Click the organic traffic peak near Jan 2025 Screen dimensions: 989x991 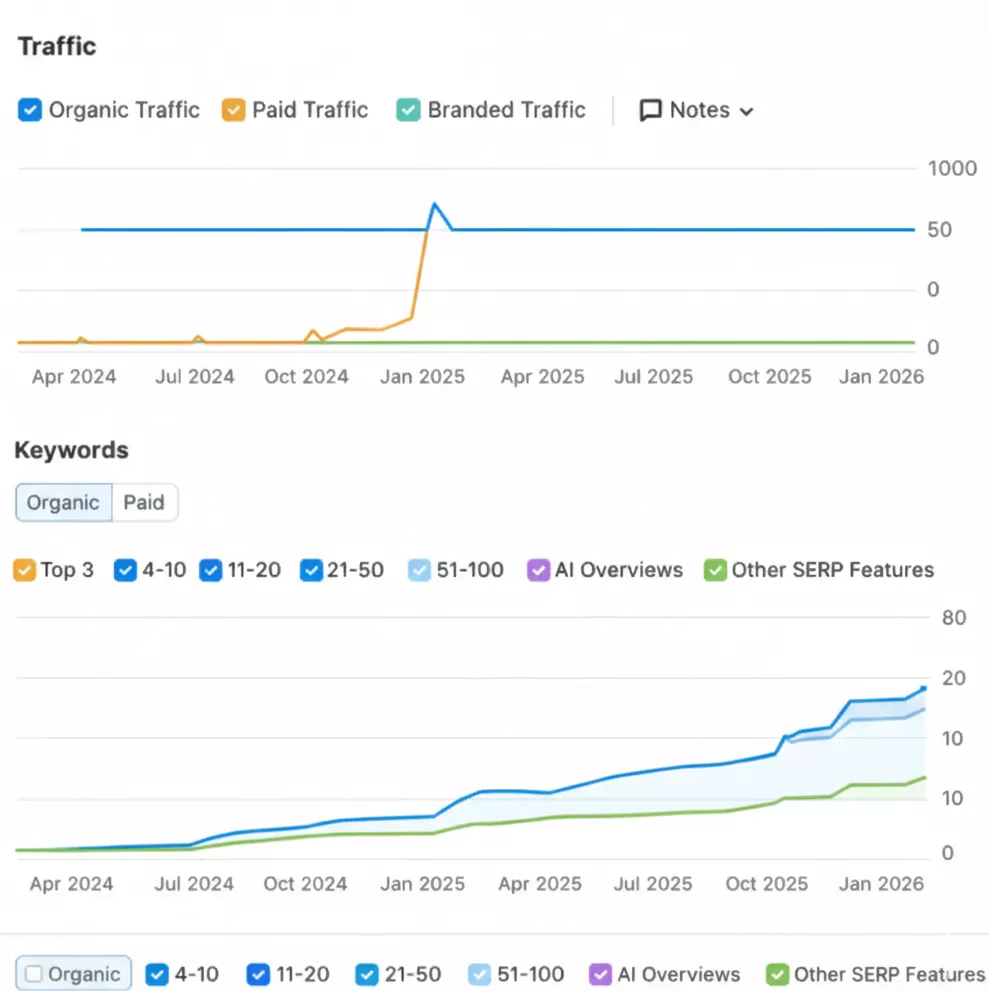434,204
